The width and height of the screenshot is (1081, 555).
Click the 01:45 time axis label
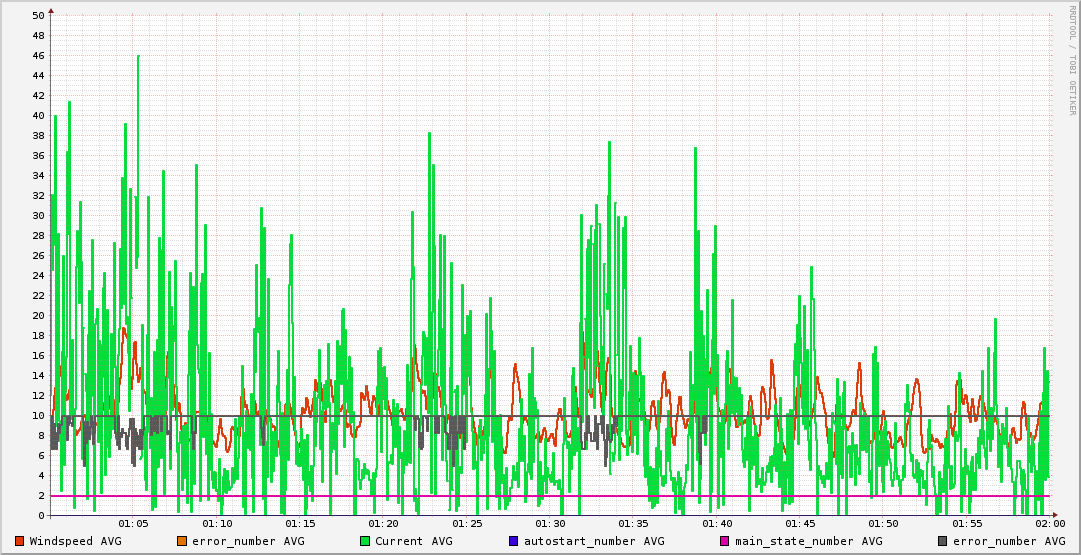pos(800,524)
